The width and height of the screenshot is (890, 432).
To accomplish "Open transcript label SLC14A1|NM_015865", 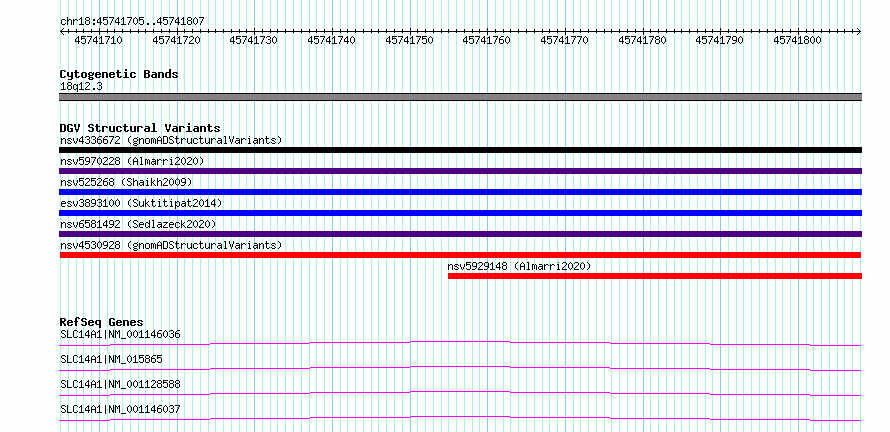I will point(111,360).
